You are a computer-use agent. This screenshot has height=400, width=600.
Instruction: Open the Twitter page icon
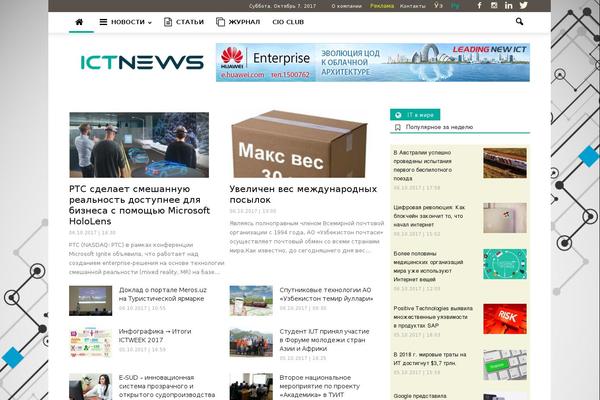click(523, 5)
